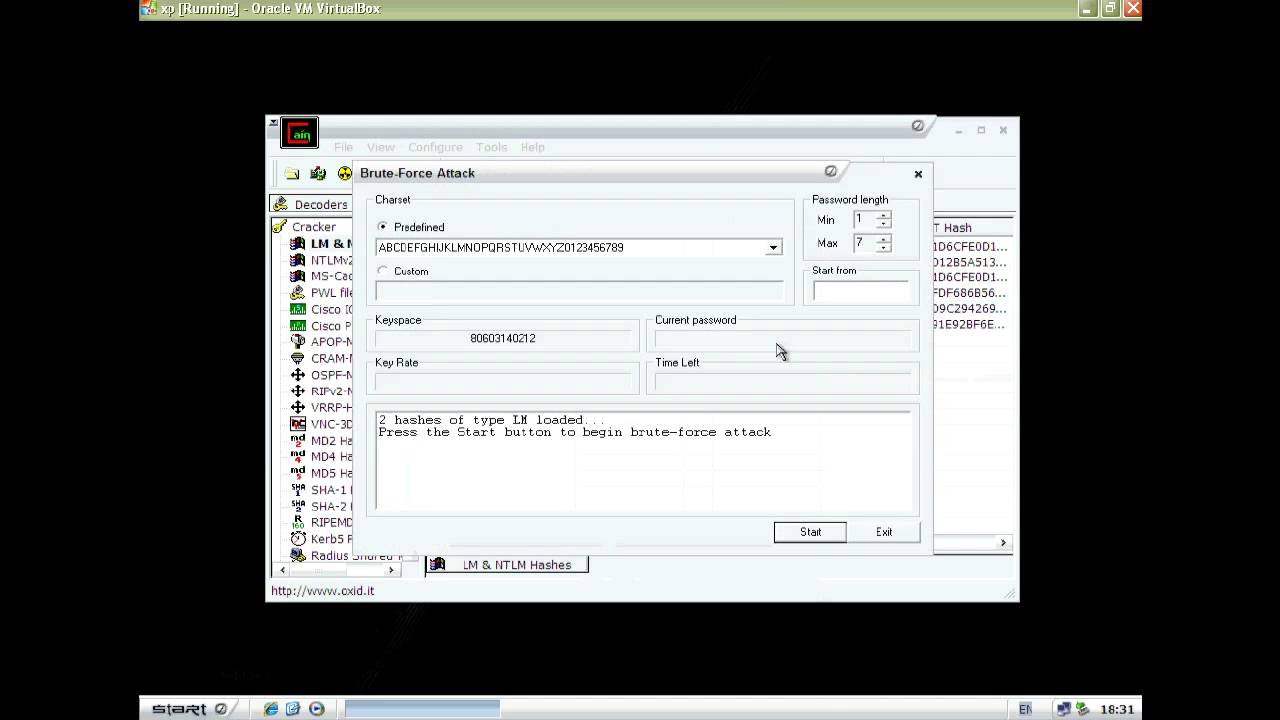This screenshot has width=1280, height=720.
Task: Close the Brute-Force Attack dialog
Action: (x=918, y=174)
